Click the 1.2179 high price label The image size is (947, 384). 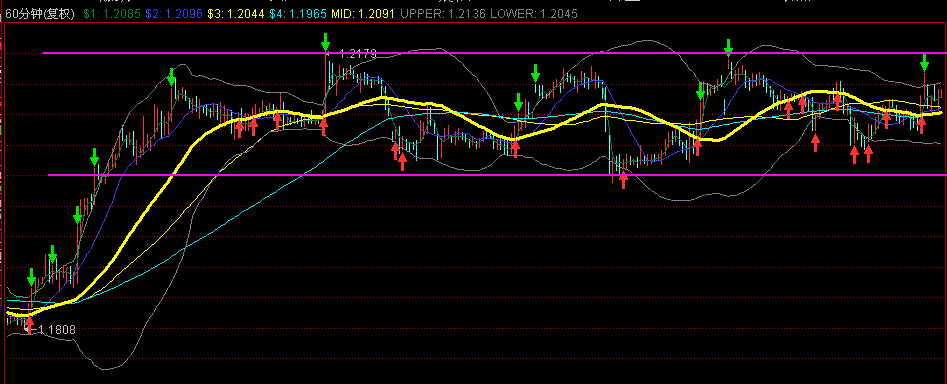358,54
